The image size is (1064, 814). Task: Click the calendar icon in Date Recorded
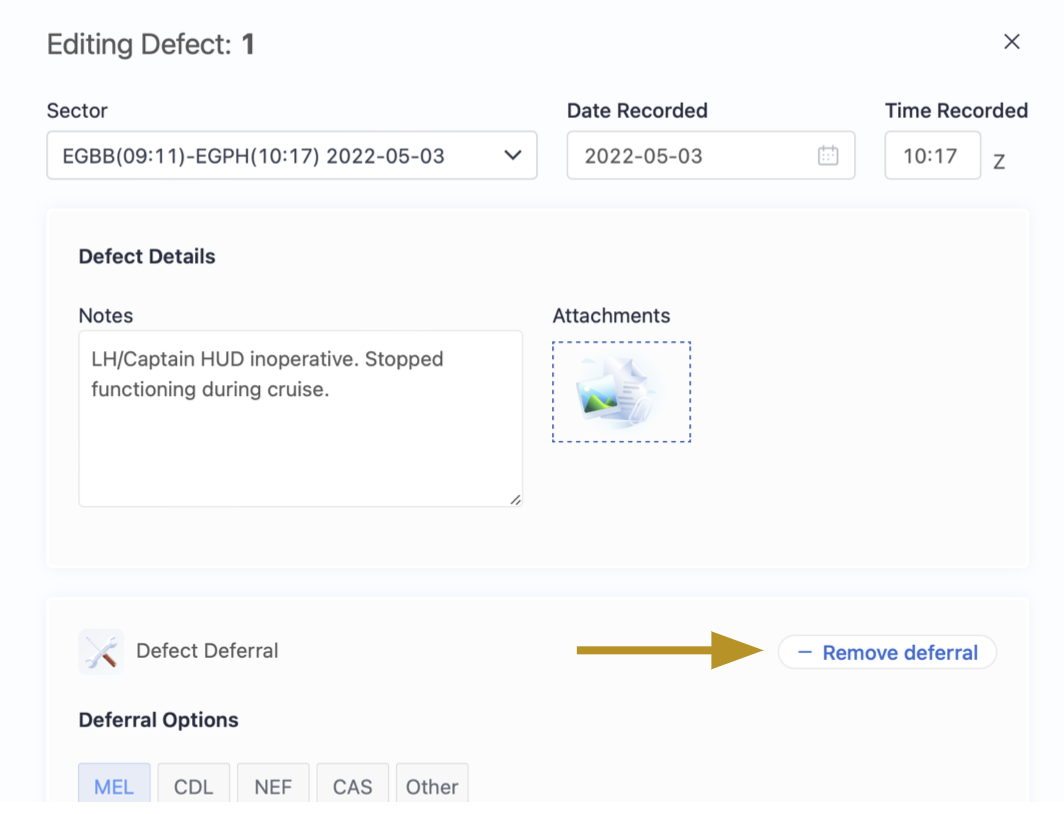coord(827,156)
